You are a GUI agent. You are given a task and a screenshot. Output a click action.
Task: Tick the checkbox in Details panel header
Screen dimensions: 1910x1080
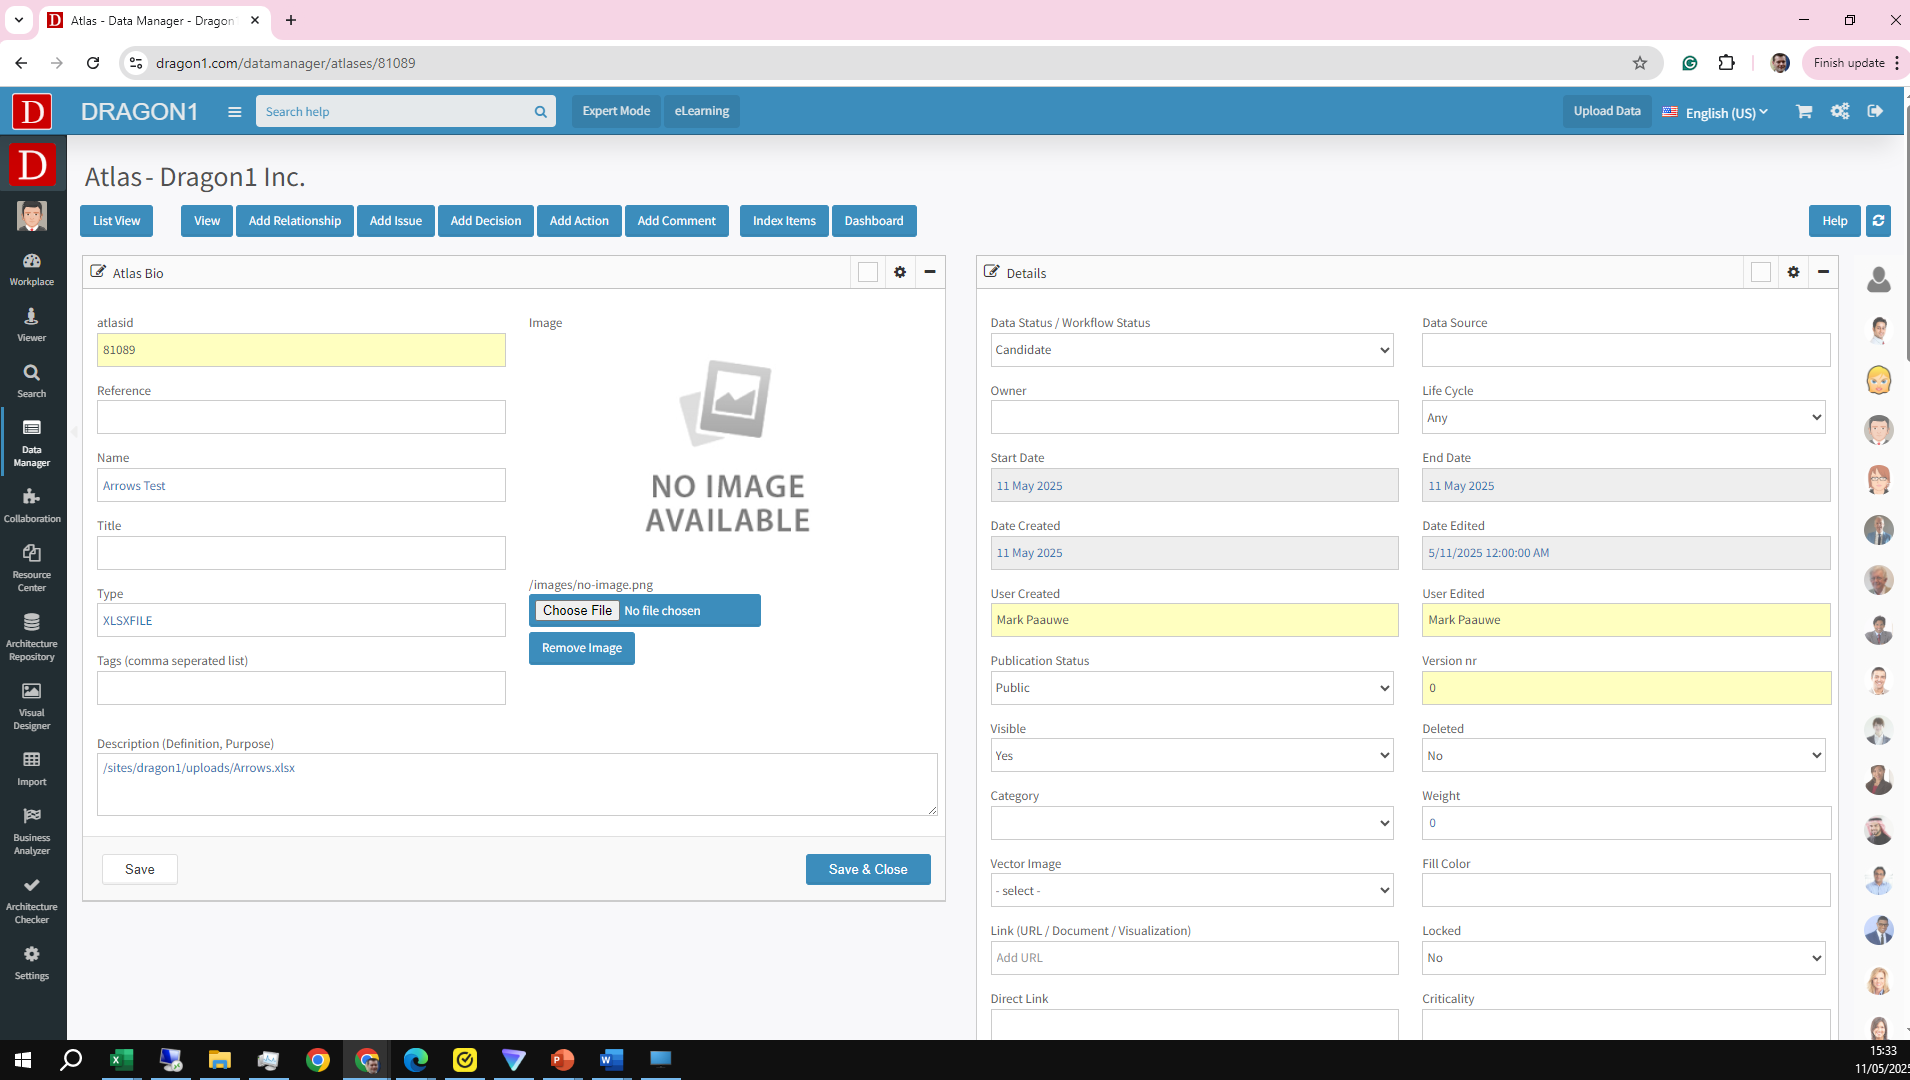pyautogui.click(x=1761, y=272)
